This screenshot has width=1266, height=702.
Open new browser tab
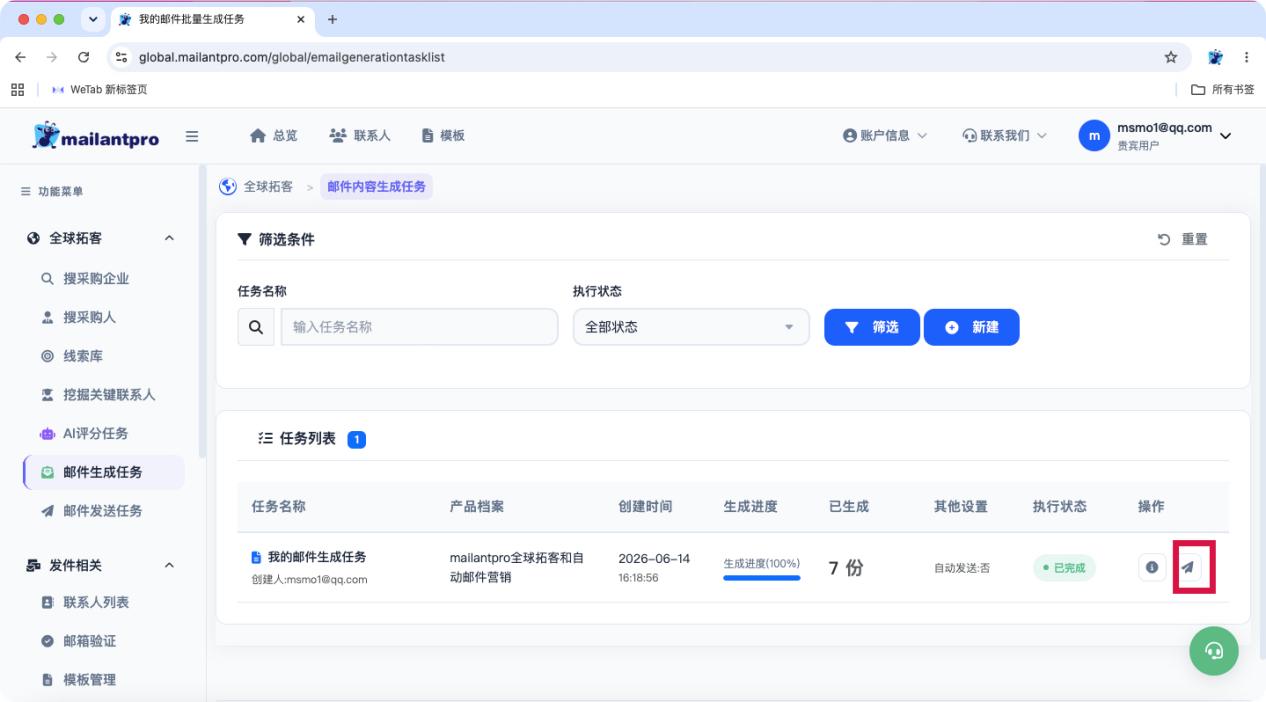[x=333, y=19]
